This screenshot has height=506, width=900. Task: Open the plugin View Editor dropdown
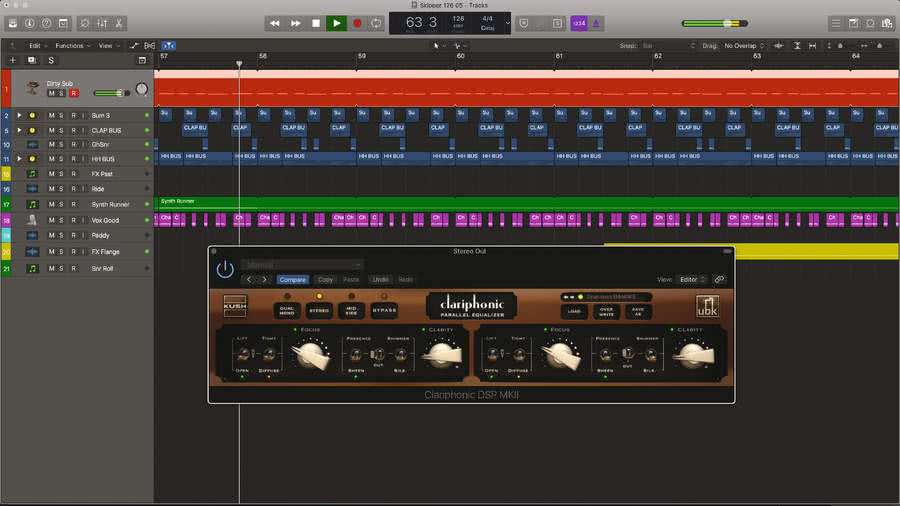click(692, 279)
